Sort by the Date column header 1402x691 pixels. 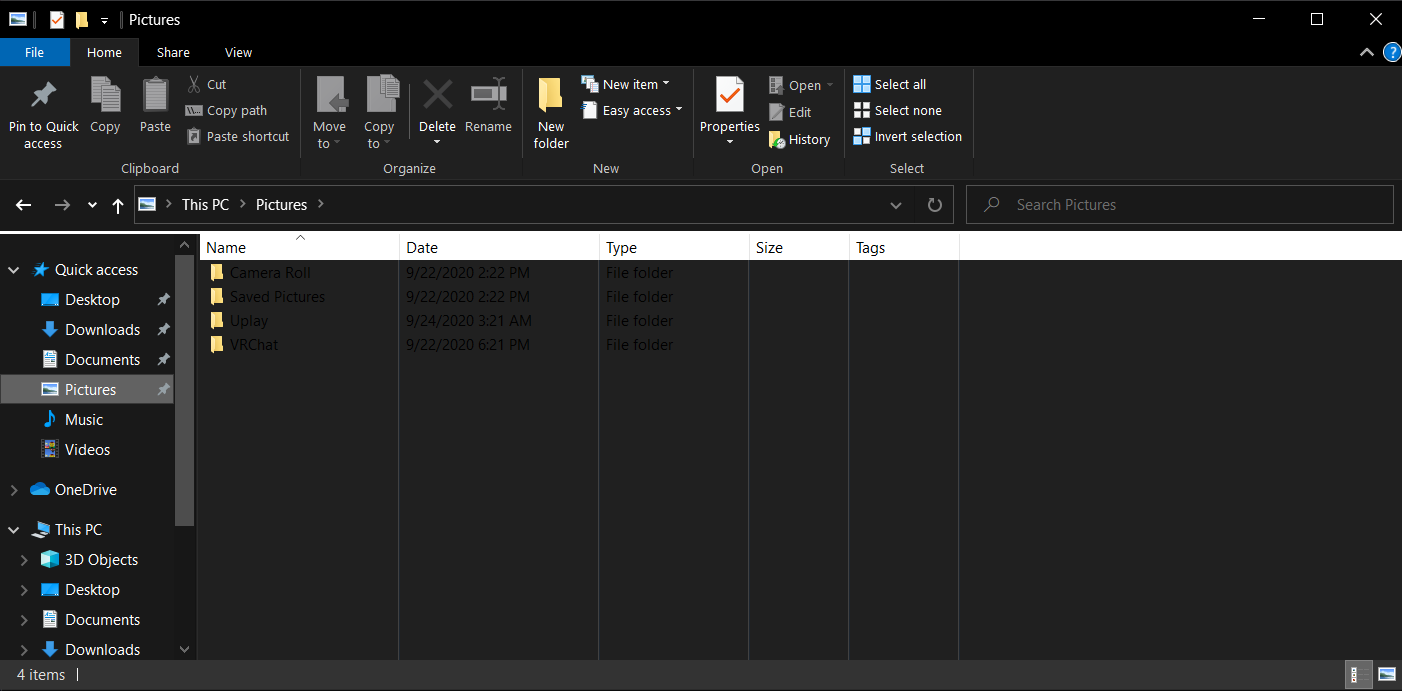(499, 248)
